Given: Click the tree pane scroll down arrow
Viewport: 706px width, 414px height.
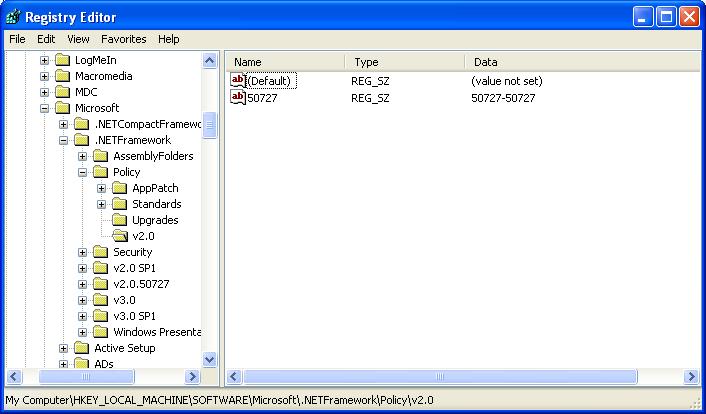Looking at the screenshot, I should coord(209,359).
